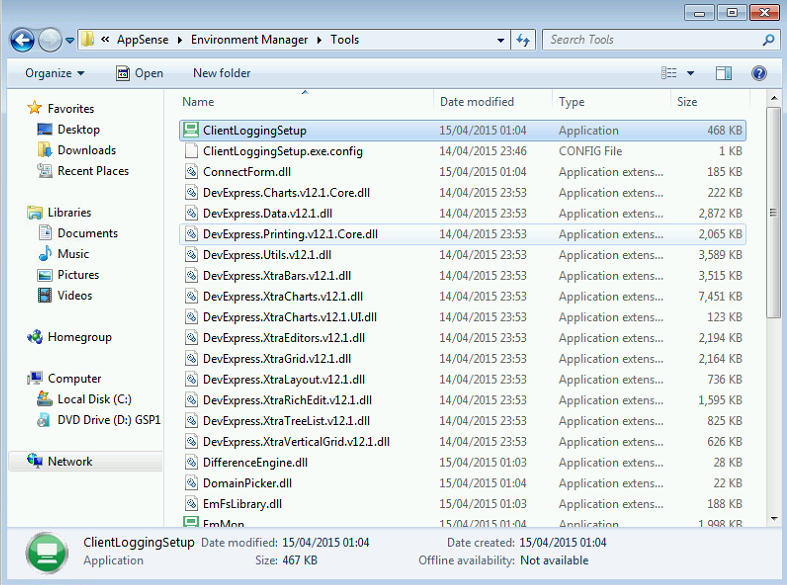Click the DifferenceEngine.dll file icon

(191, 463)
